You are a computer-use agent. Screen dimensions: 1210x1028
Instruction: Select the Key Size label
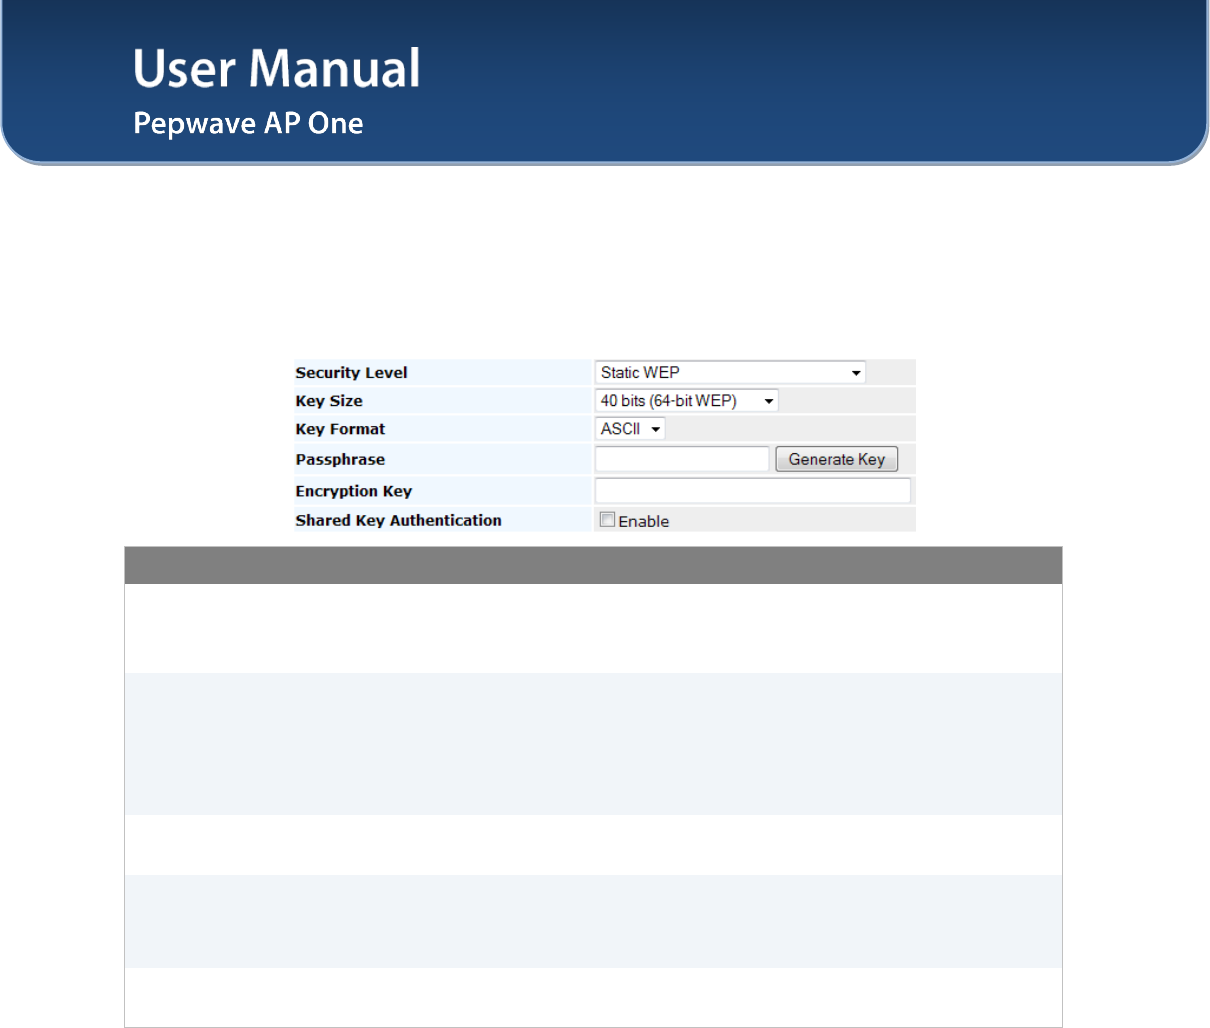pos(329,401)
